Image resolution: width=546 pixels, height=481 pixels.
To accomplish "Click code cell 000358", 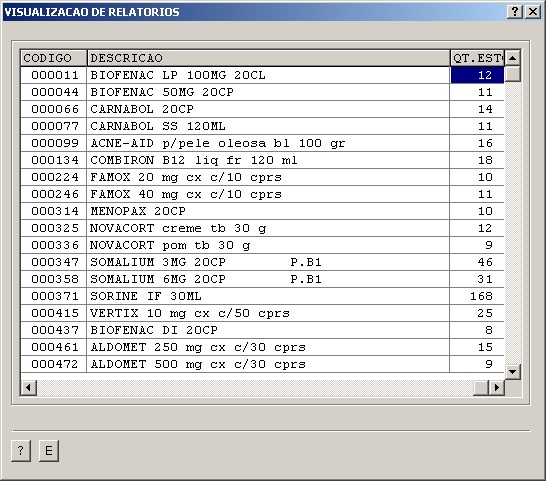I will click(x=54, y=279).
